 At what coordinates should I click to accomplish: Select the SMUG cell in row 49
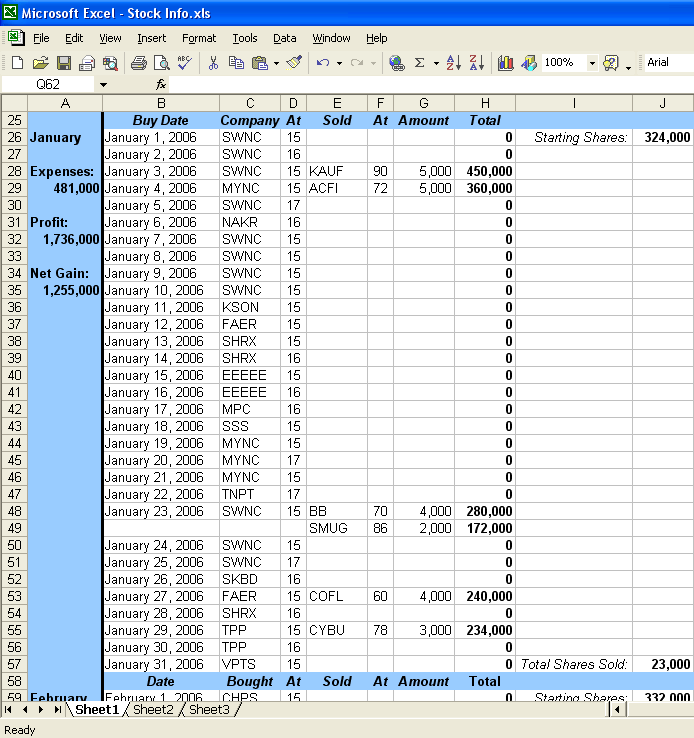pyautogui.click(x=337, y=528)
